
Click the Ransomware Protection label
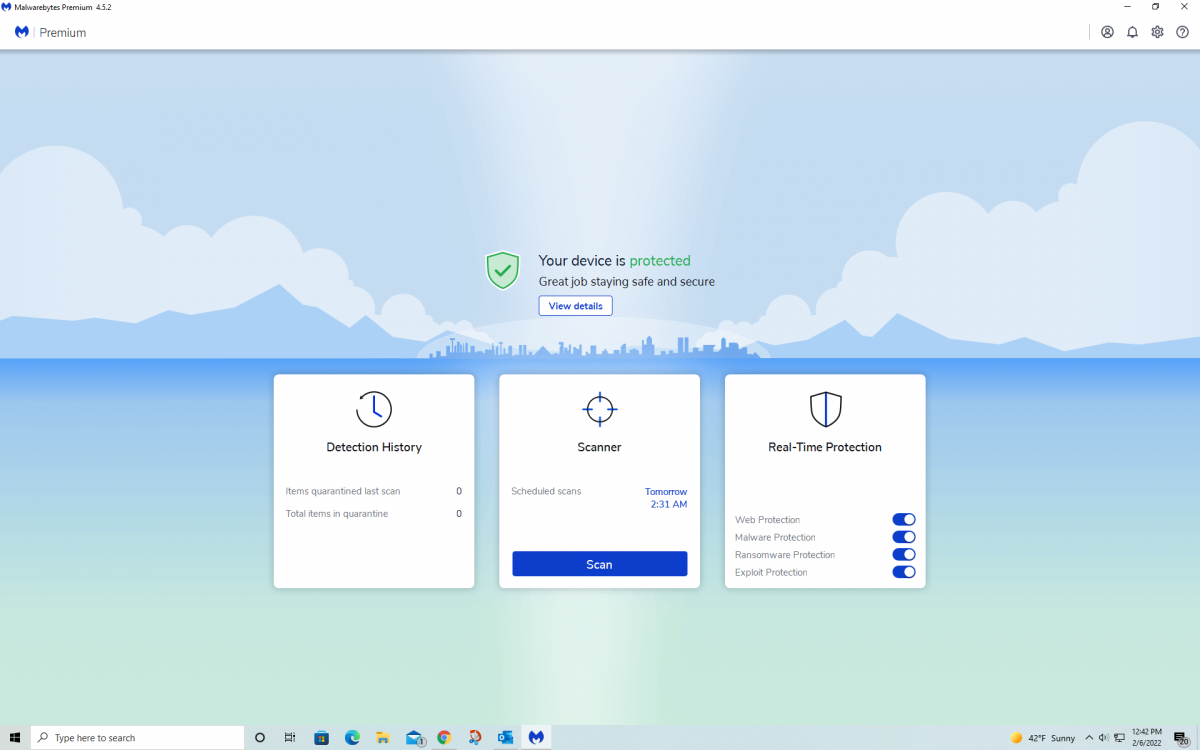tap(785, 555)
